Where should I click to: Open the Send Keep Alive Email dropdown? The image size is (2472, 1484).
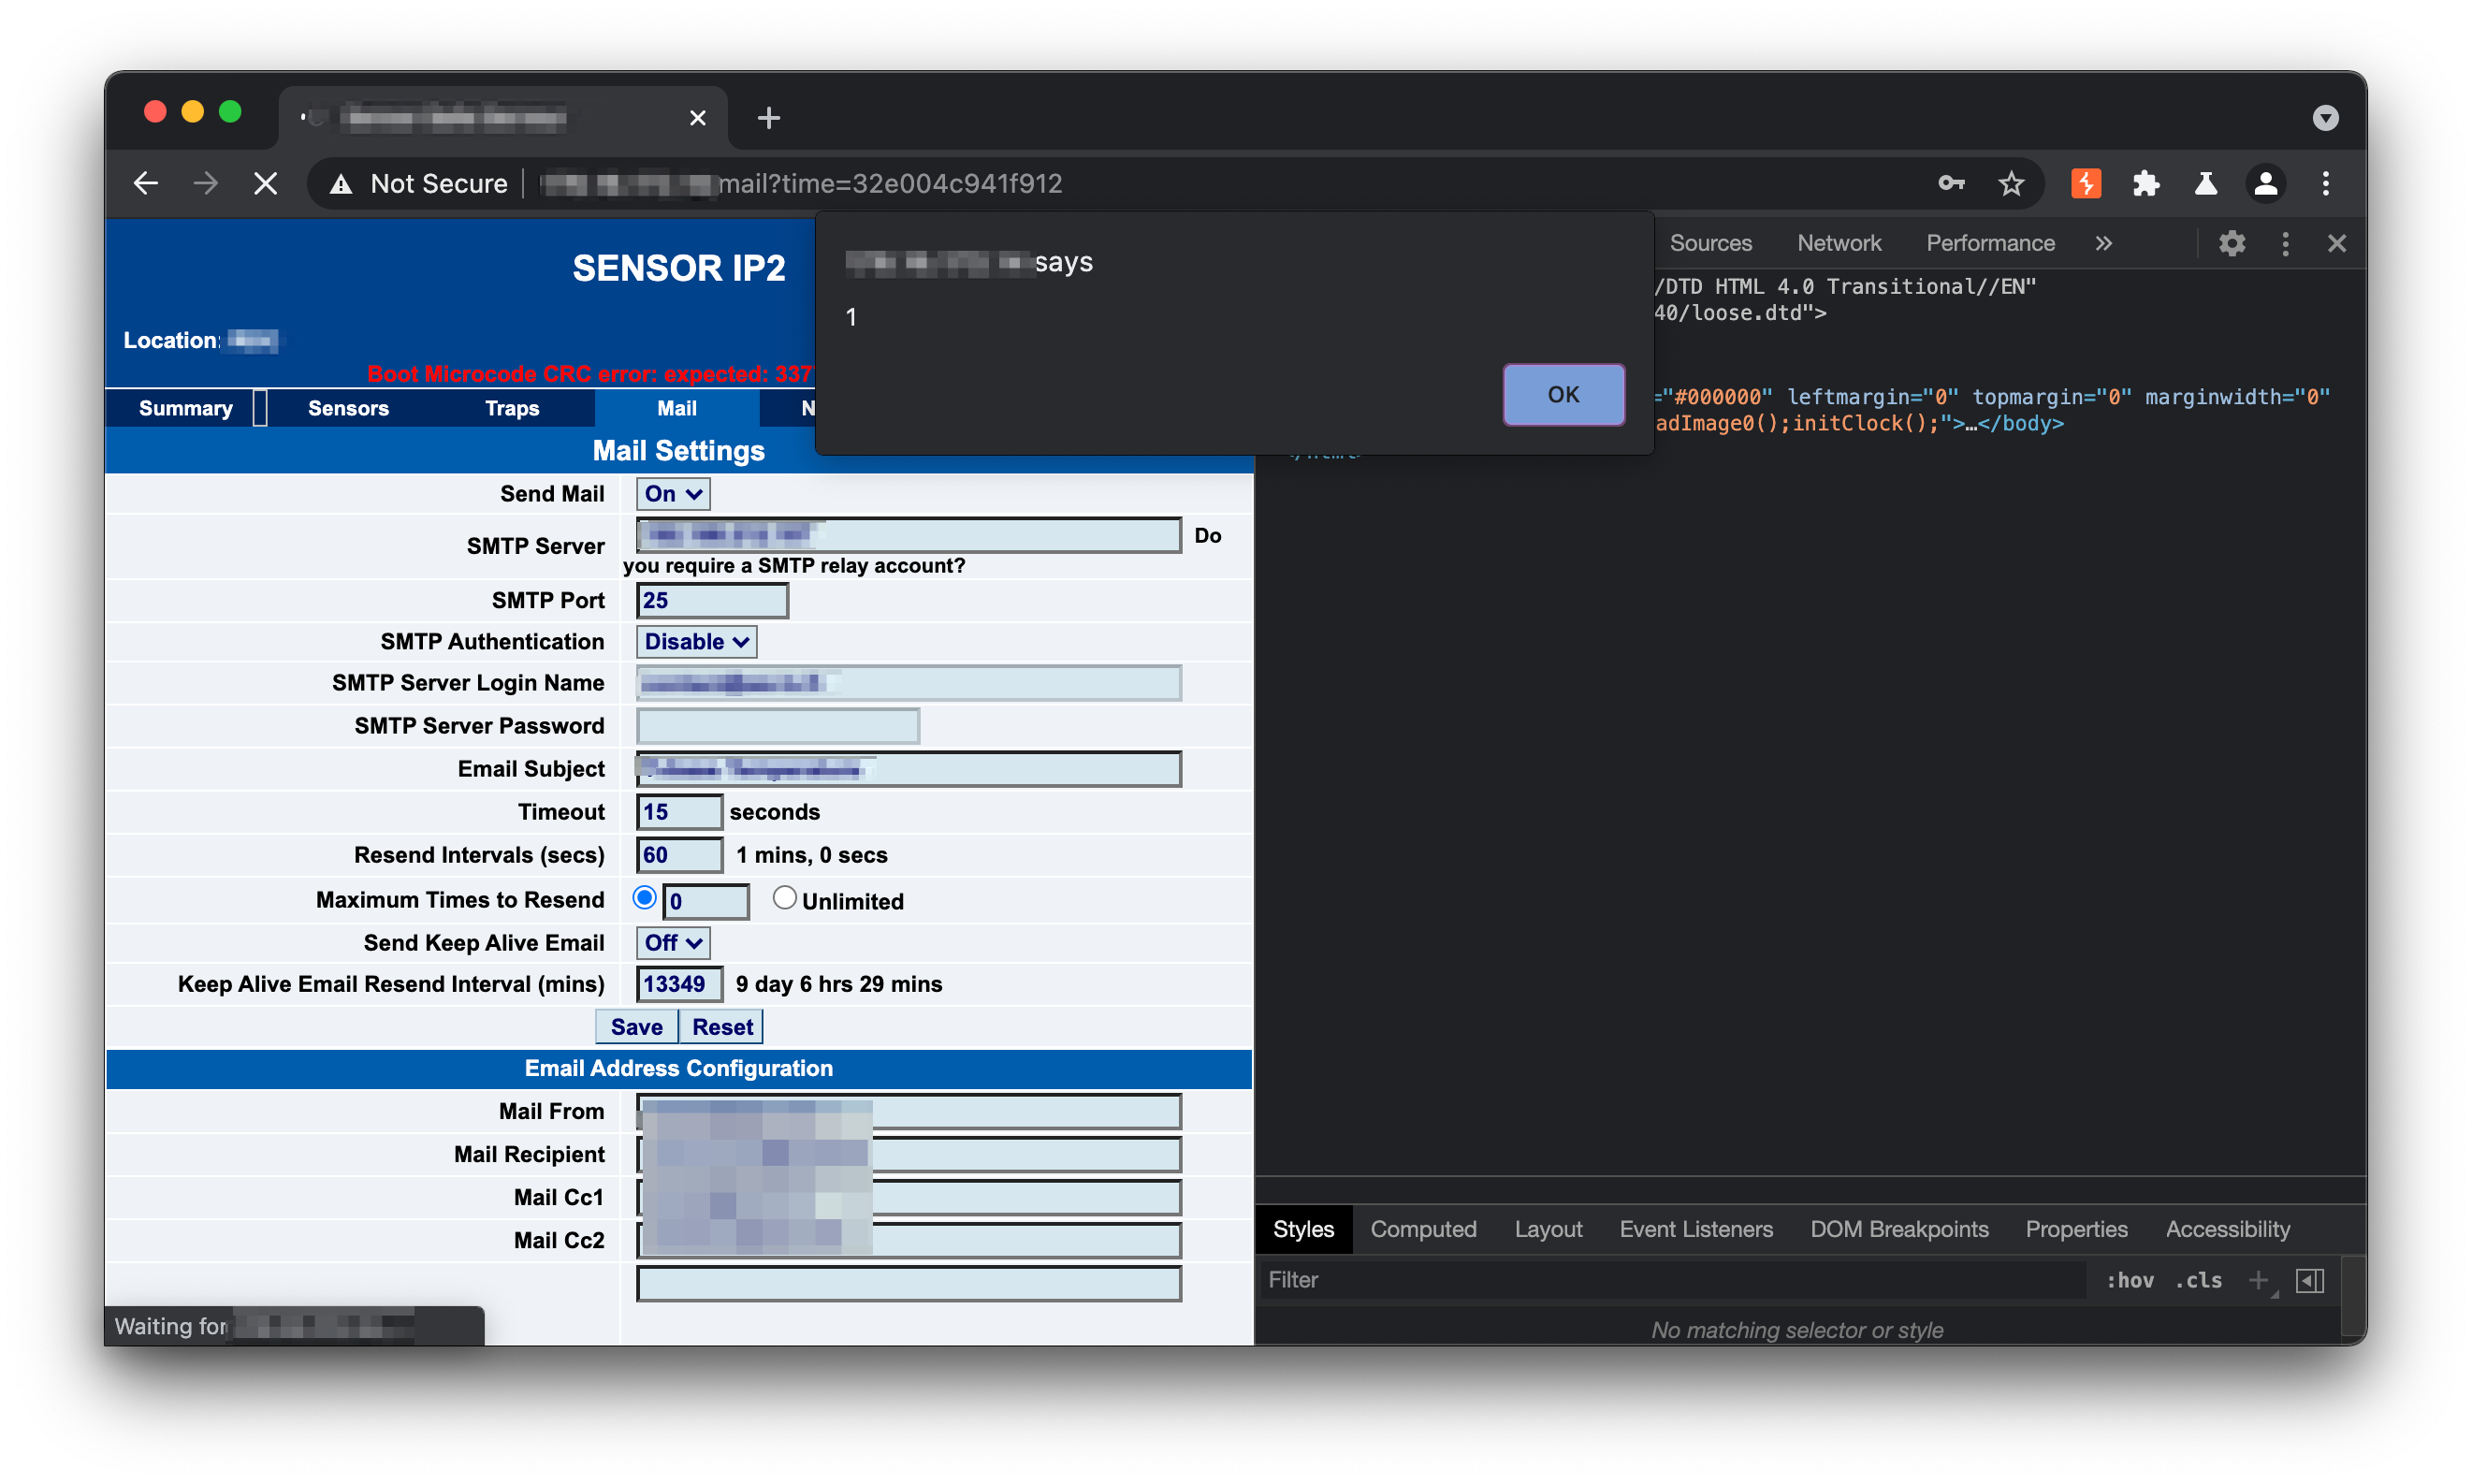coord(673,943)
